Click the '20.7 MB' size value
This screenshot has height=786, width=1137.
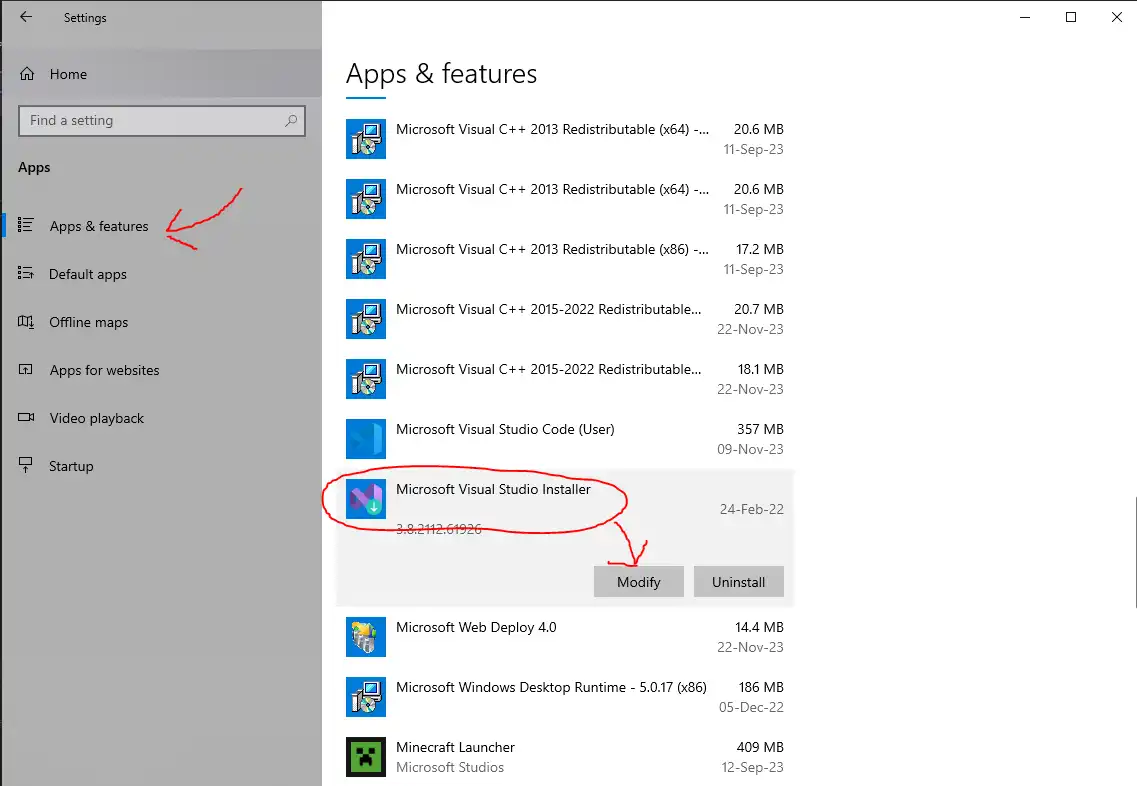(x=758, y=310)
